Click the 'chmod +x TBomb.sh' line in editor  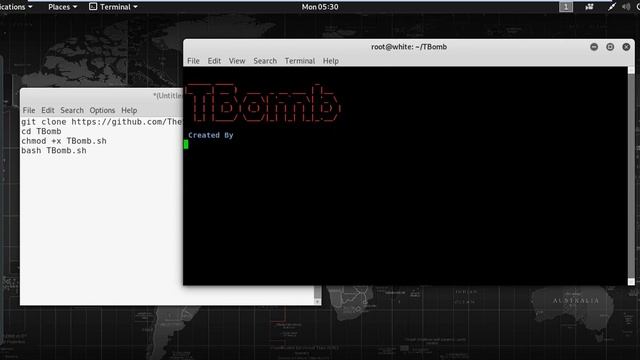click(x=64, y=141)
